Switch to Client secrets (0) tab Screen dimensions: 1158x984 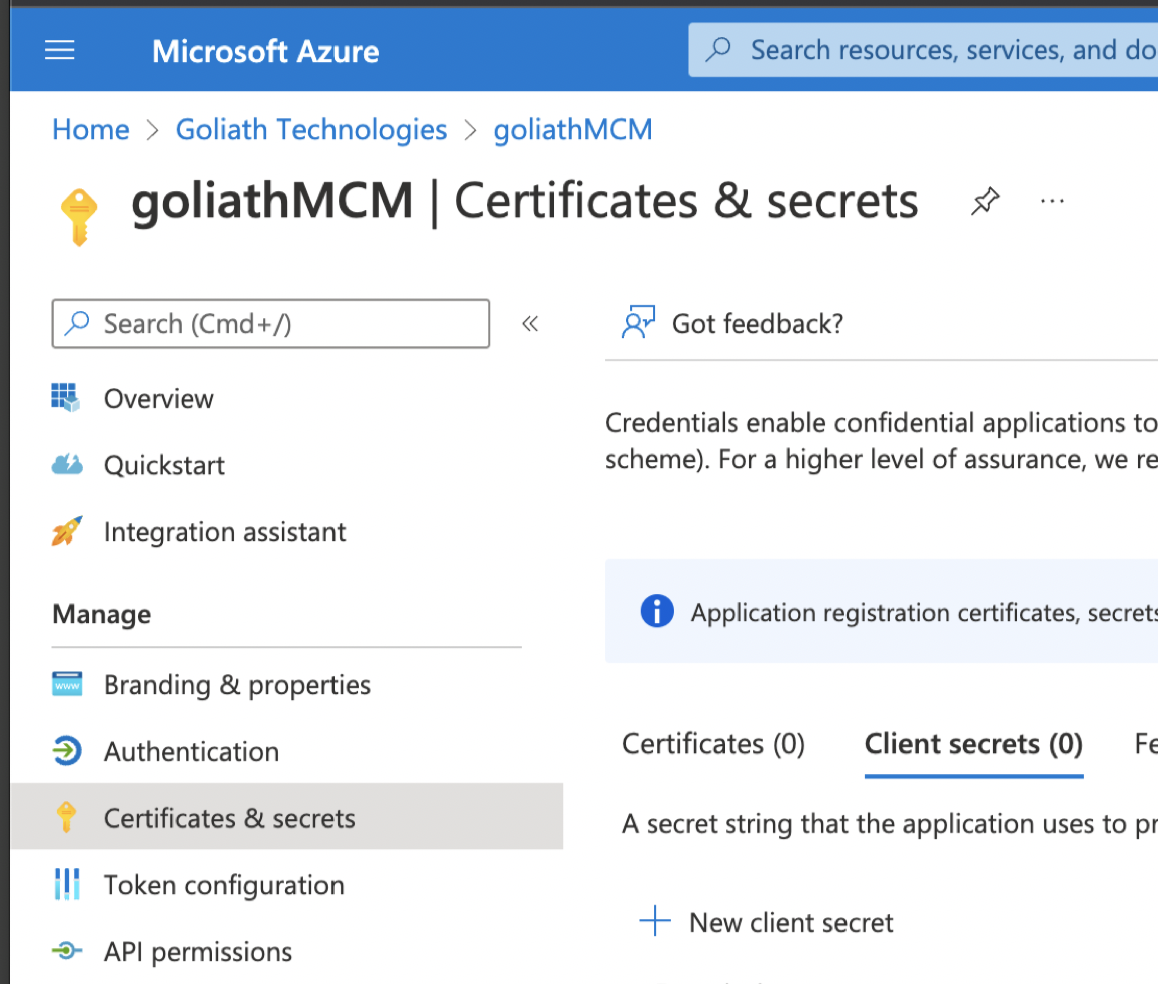coord(973,744)
